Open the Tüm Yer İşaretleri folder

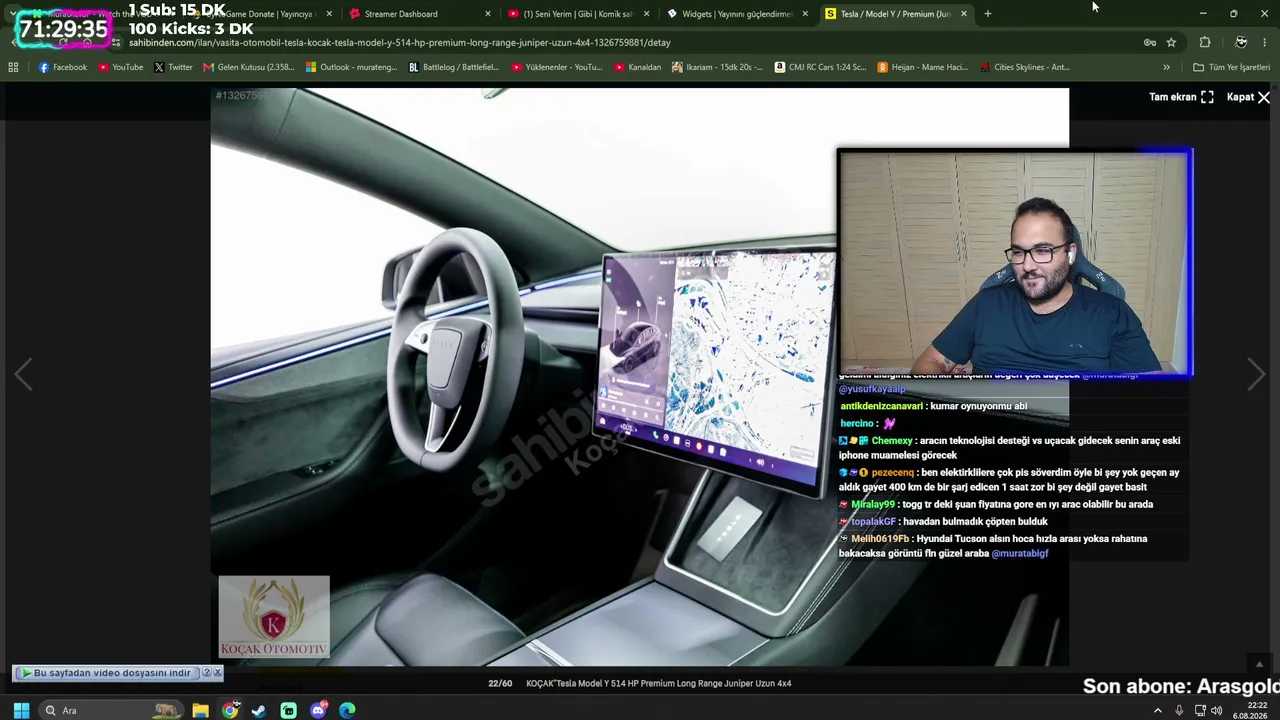(x=1231, y=67)
